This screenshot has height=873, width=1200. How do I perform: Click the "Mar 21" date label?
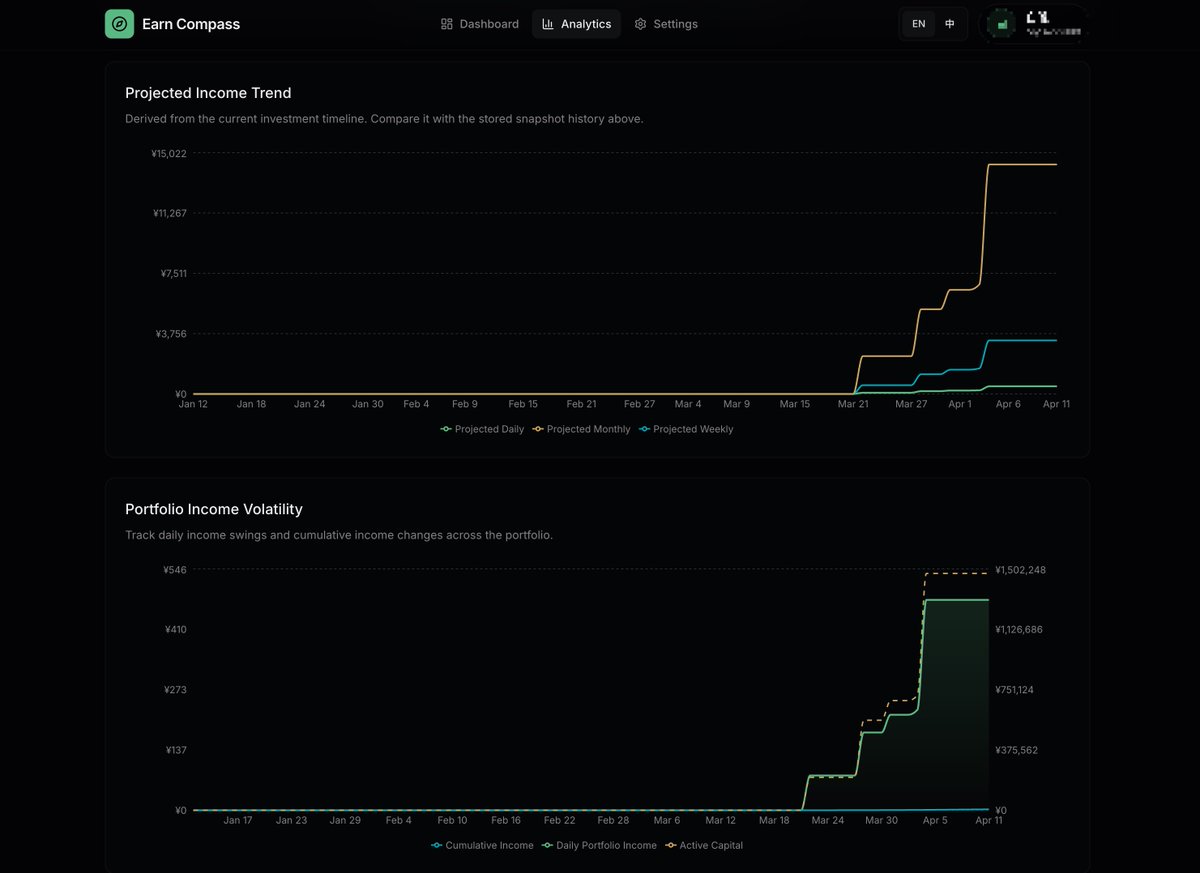click(x=853, y=404)
